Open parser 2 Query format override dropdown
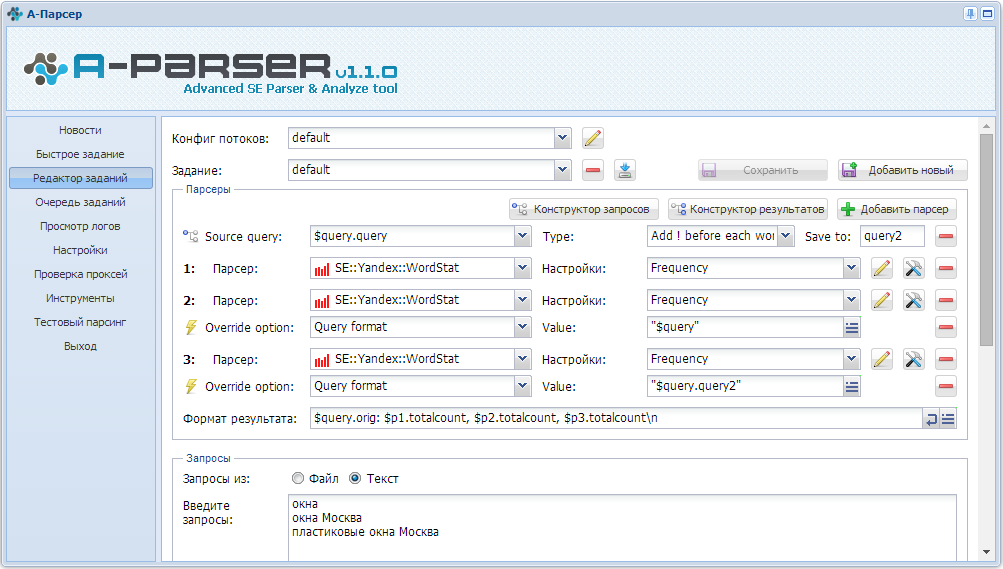The image size is (1003, 569). click(522, 327)
